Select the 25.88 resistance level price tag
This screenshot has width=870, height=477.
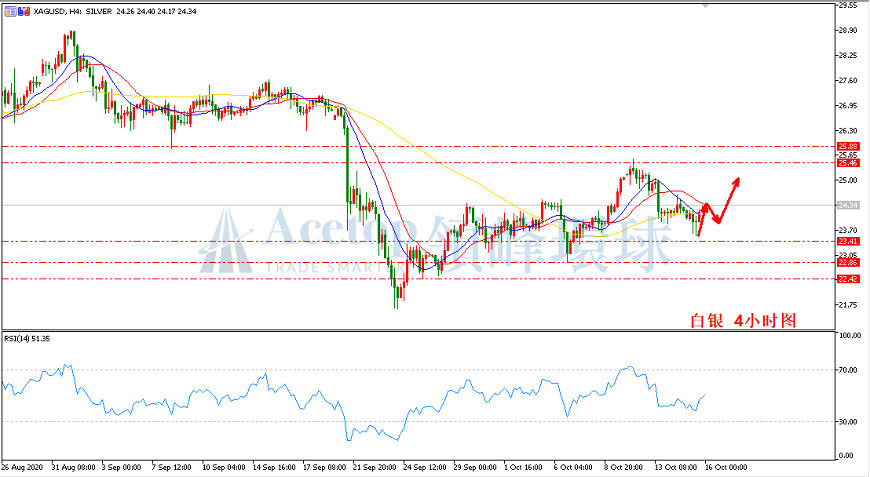(x=848, y=146)
